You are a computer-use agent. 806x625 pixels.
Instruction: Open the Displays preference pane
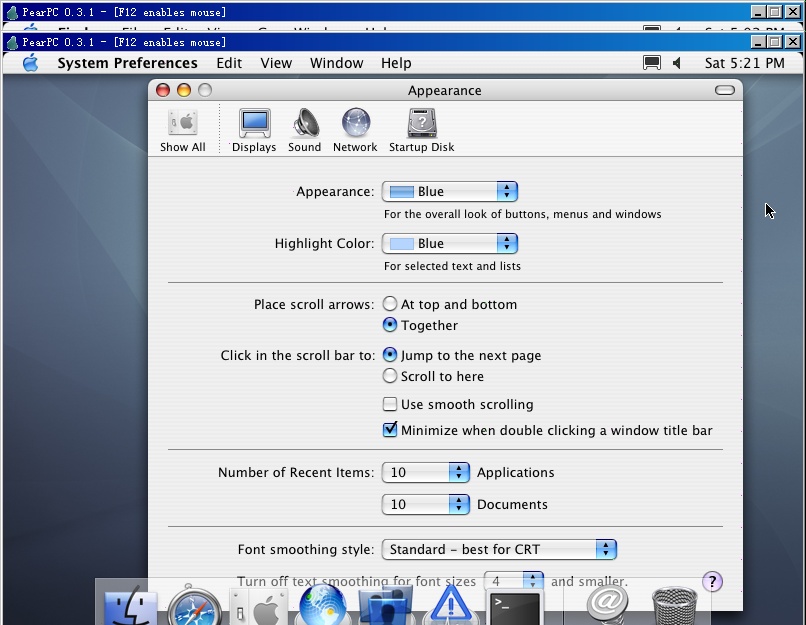point(254,130)
